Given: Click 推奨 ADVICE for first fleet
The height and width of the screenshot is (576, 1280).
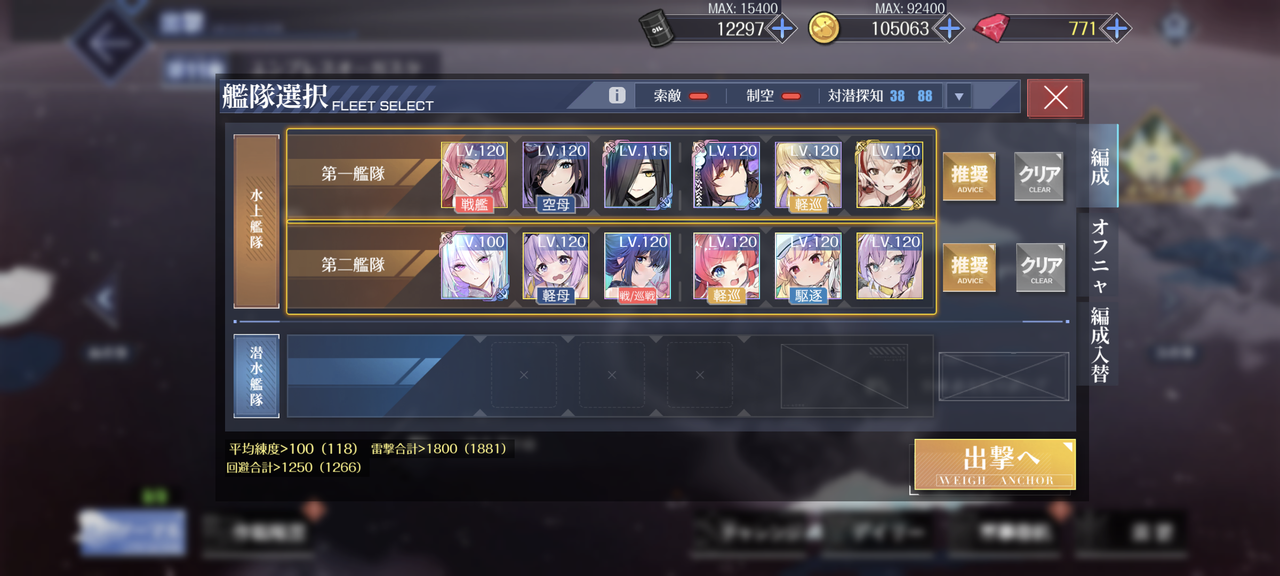Looking at the screenshot, I should click(969, 177).
